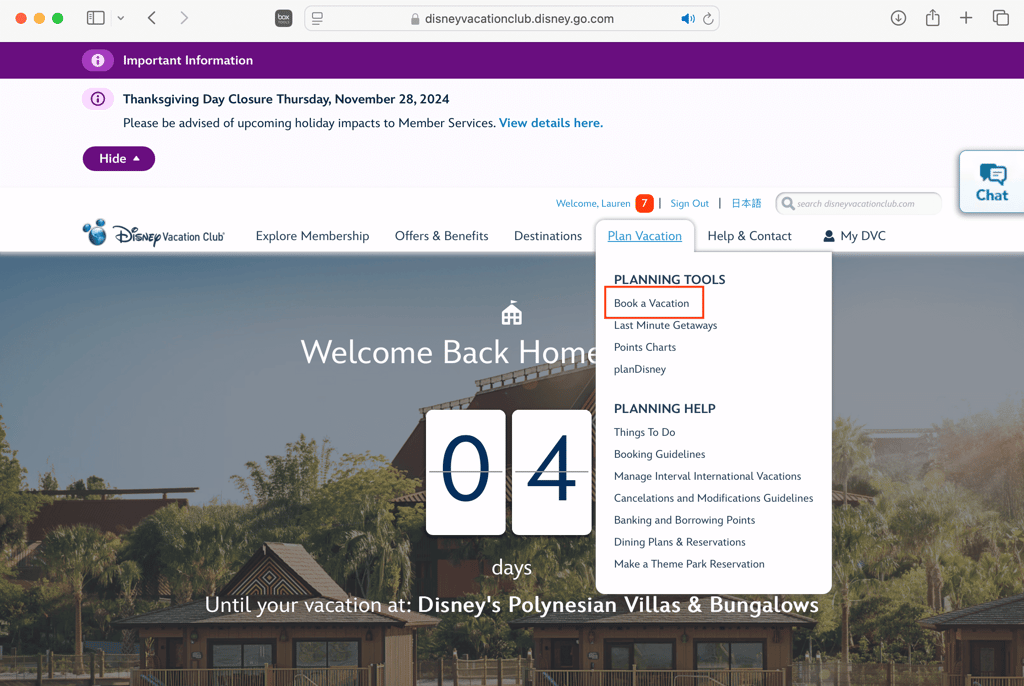Click the search disneyvacationclub.com field

pyautogui.click(x=859, y=203)
